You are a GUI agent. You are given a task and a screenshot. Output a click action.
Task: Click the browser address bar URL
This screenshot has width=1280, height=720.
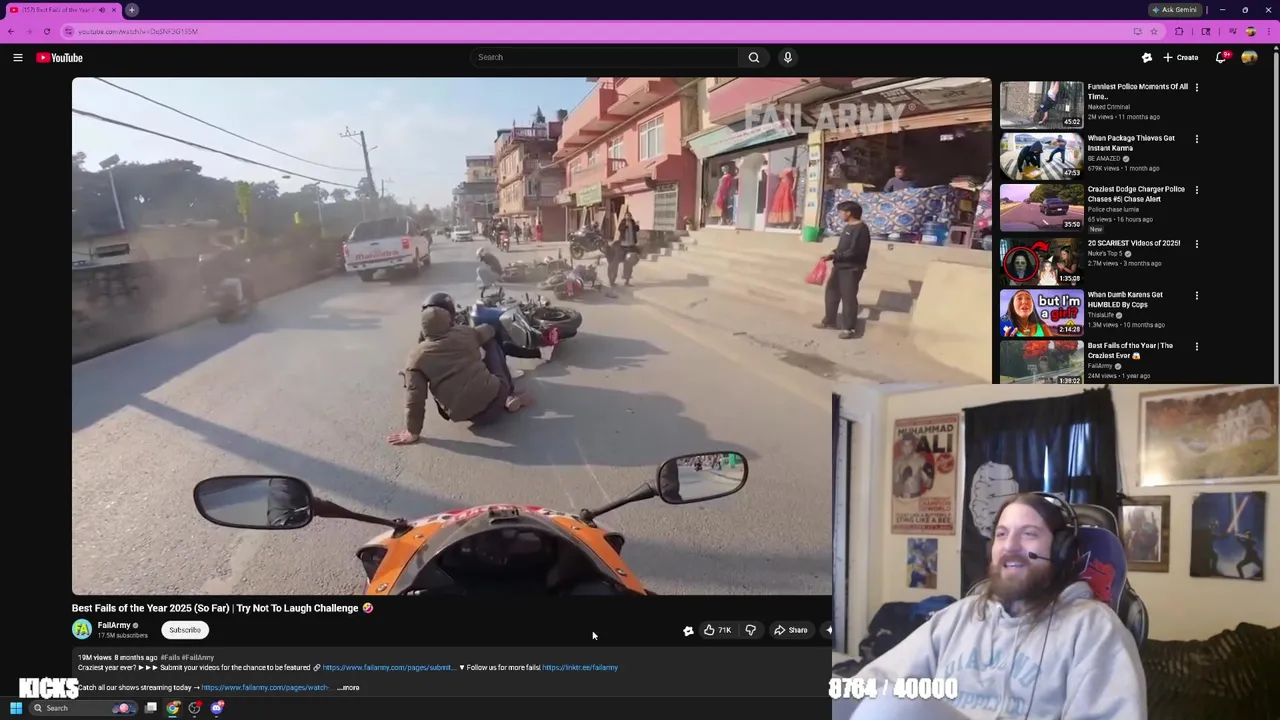pyautogui.click(x=138, y=32)
